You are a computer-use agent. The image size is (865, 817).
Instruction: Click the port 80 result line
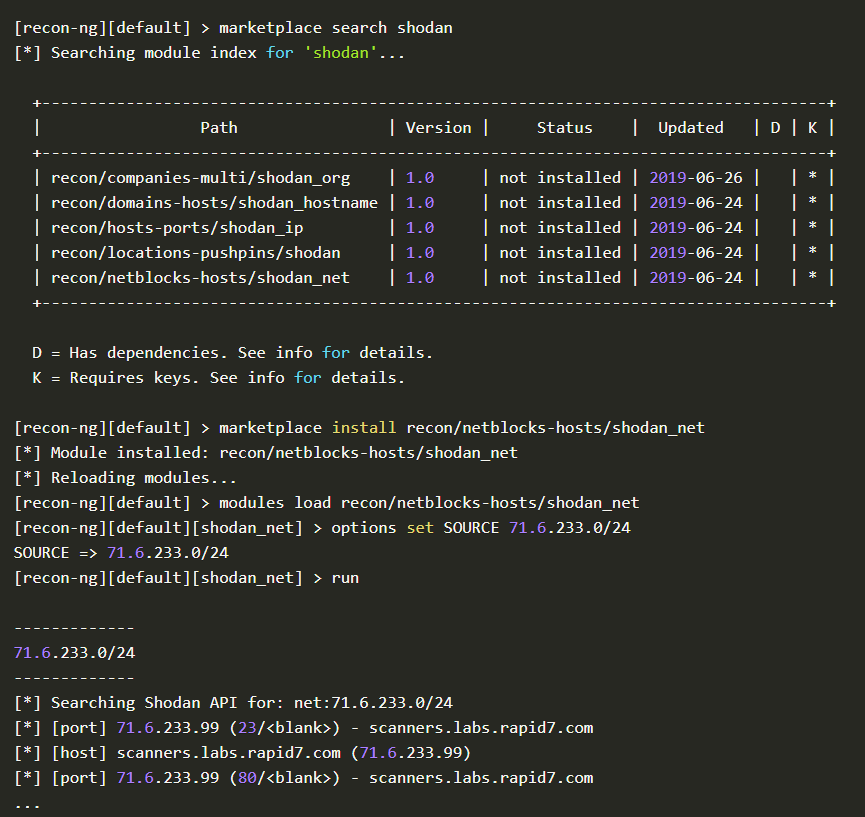pyautogui.click(x=304, y=778)
